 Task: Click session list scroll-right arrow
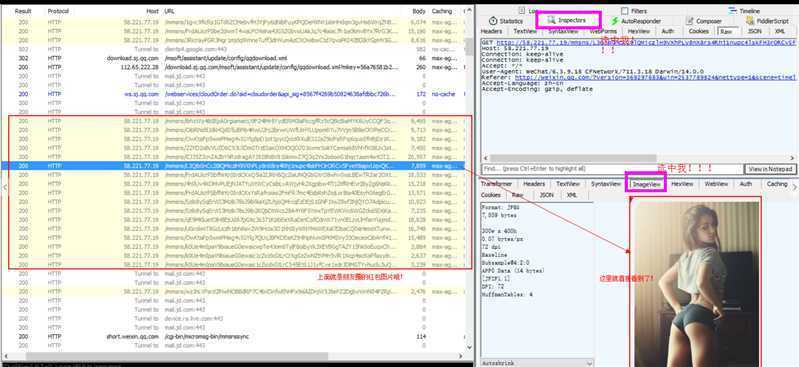(x=462, y=356)
